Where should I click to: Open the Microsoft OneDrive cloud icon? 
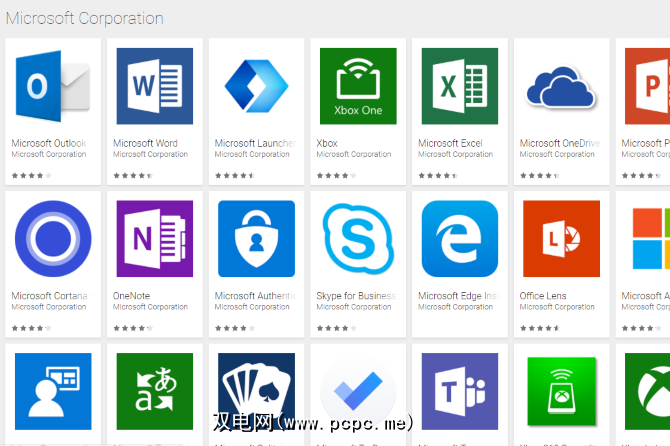(561, 87)
